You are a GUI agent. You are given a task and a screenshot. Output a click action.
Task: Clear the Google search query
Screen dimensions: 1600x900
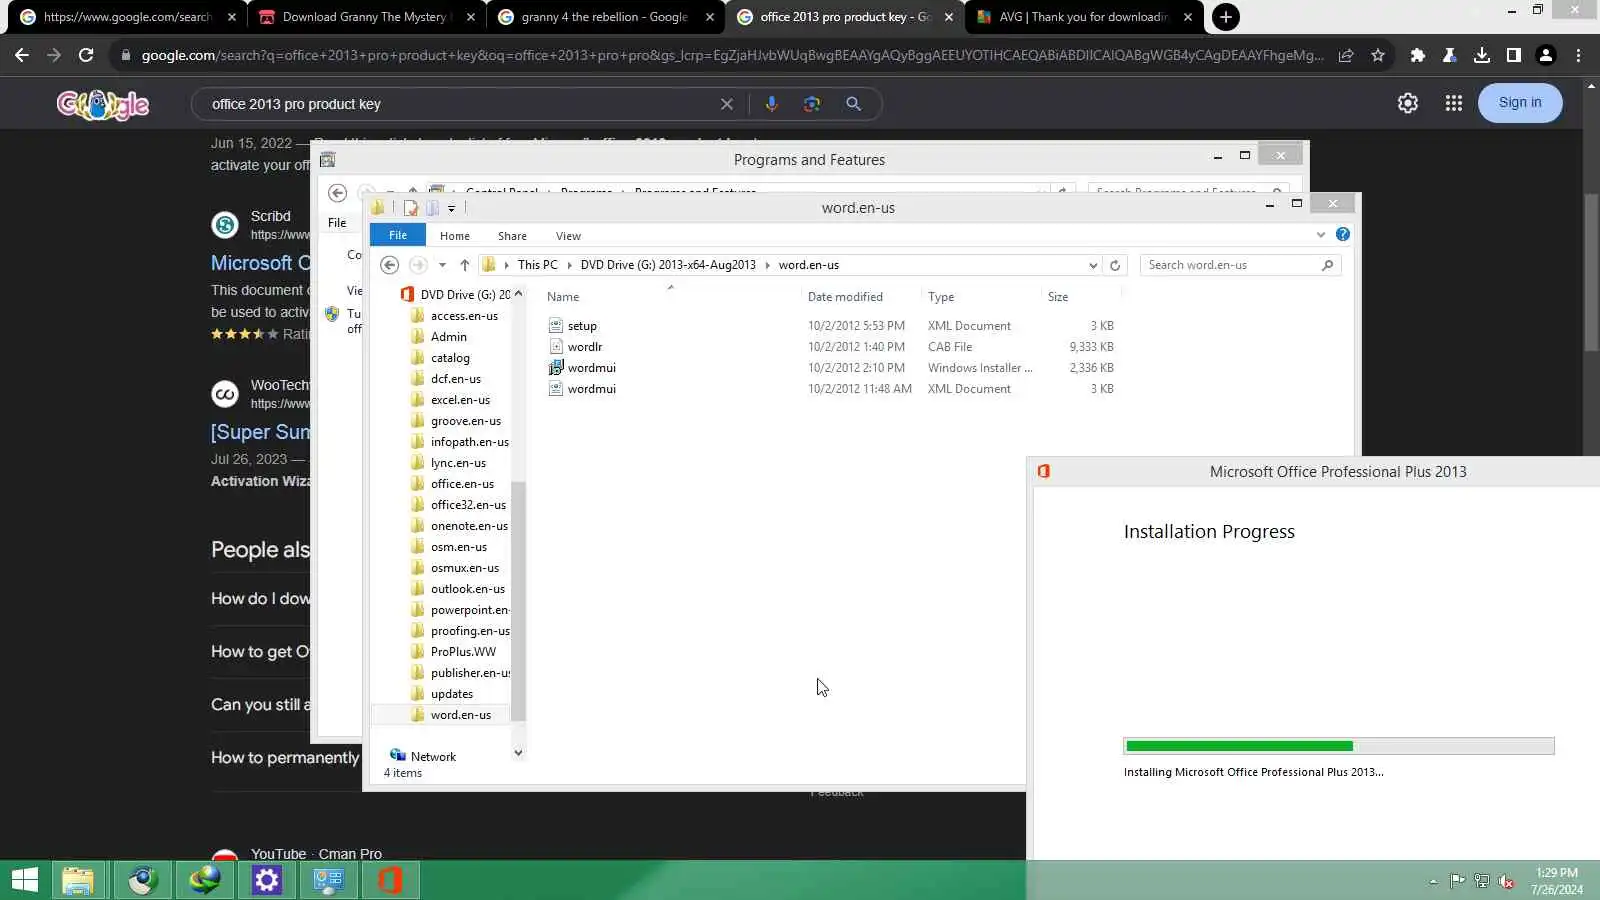coord(727,104)
